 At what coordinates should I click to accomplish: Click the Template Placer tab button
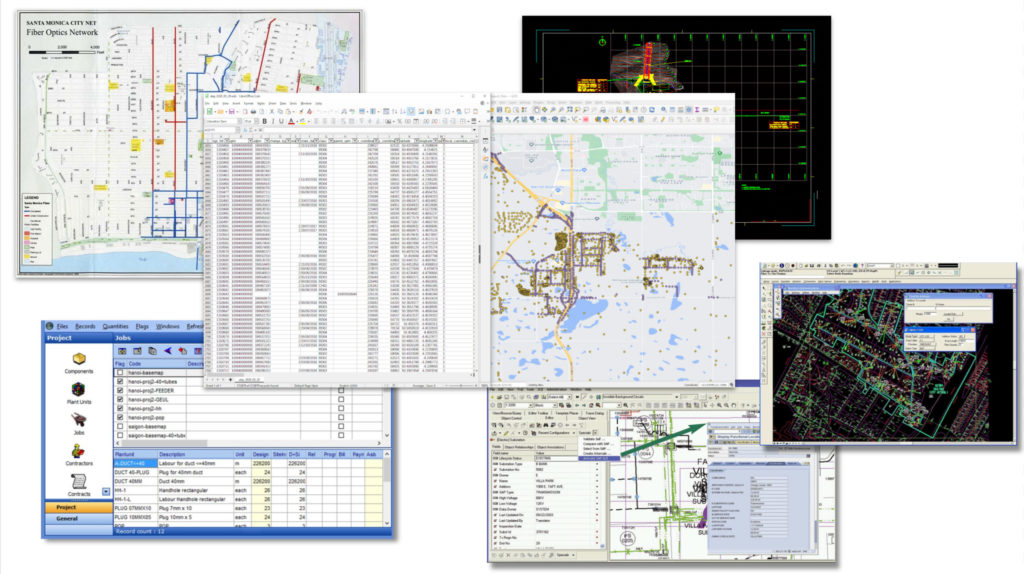[x=567, y=413]
